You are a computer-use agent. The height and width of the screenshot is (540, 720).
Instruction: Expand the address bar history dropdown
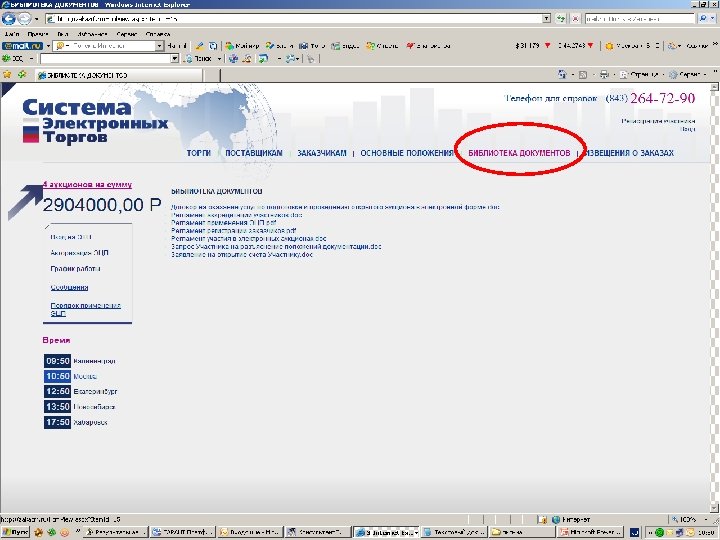click(x=546, y=19)
